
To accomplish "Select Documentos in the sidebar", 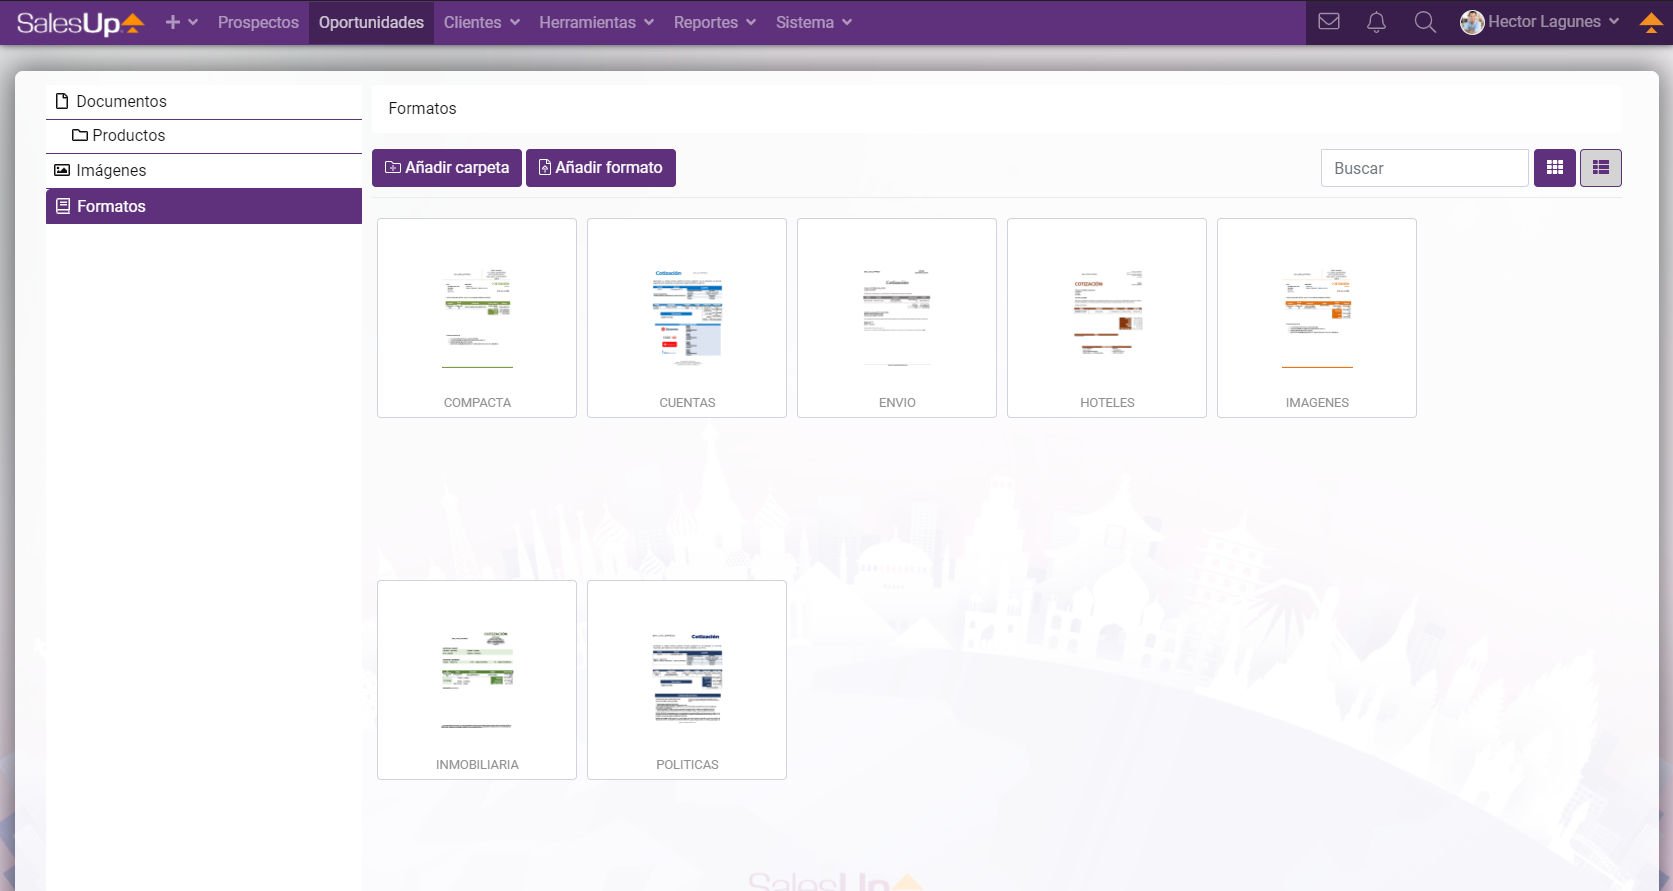I will pos(204,101).
